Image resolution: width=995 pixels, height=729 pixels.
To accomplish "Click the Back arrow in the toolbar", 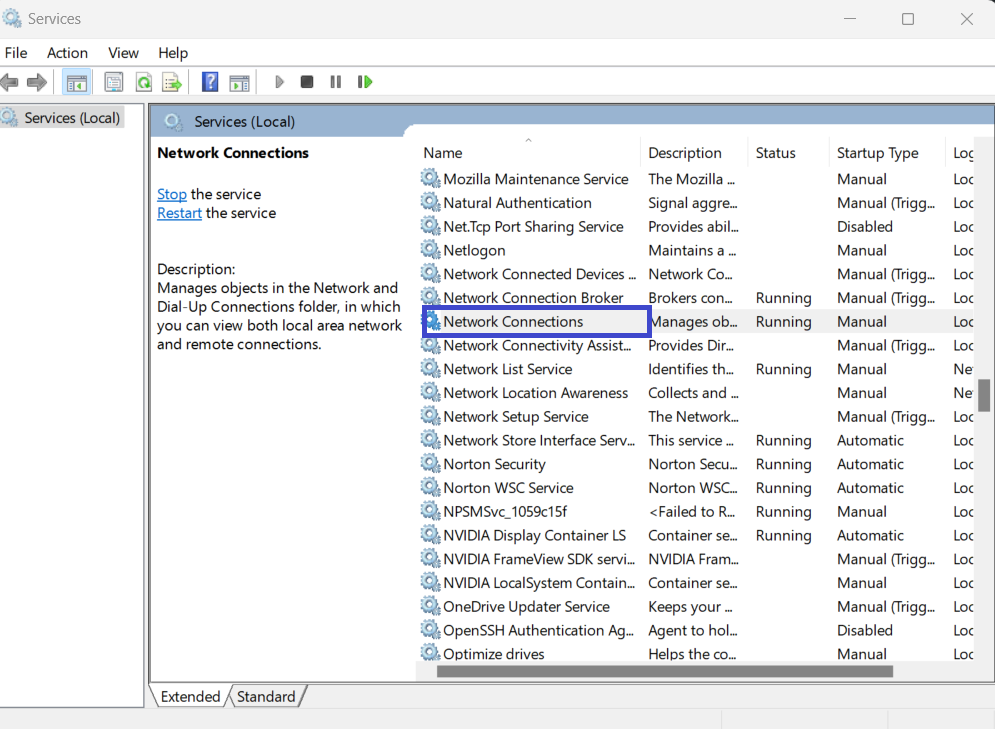I will click(x=10, y=82).
